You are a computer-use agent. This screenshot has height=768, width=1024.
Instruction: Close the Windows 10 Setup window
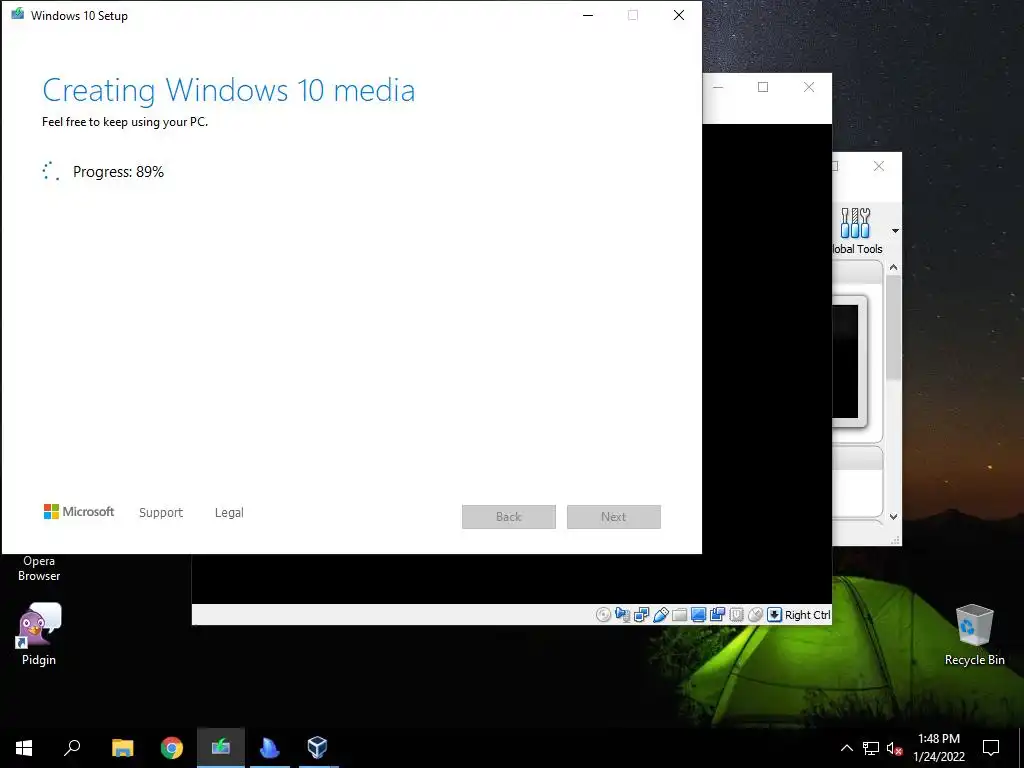679,15
